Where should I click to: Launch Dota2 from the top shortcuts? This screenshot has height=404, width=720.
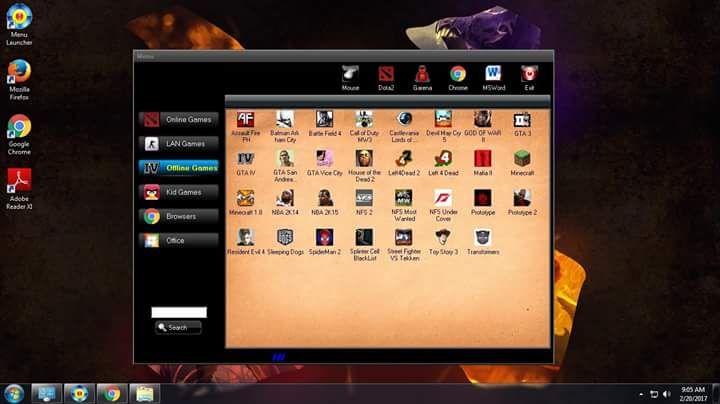(x=386, y=78)
